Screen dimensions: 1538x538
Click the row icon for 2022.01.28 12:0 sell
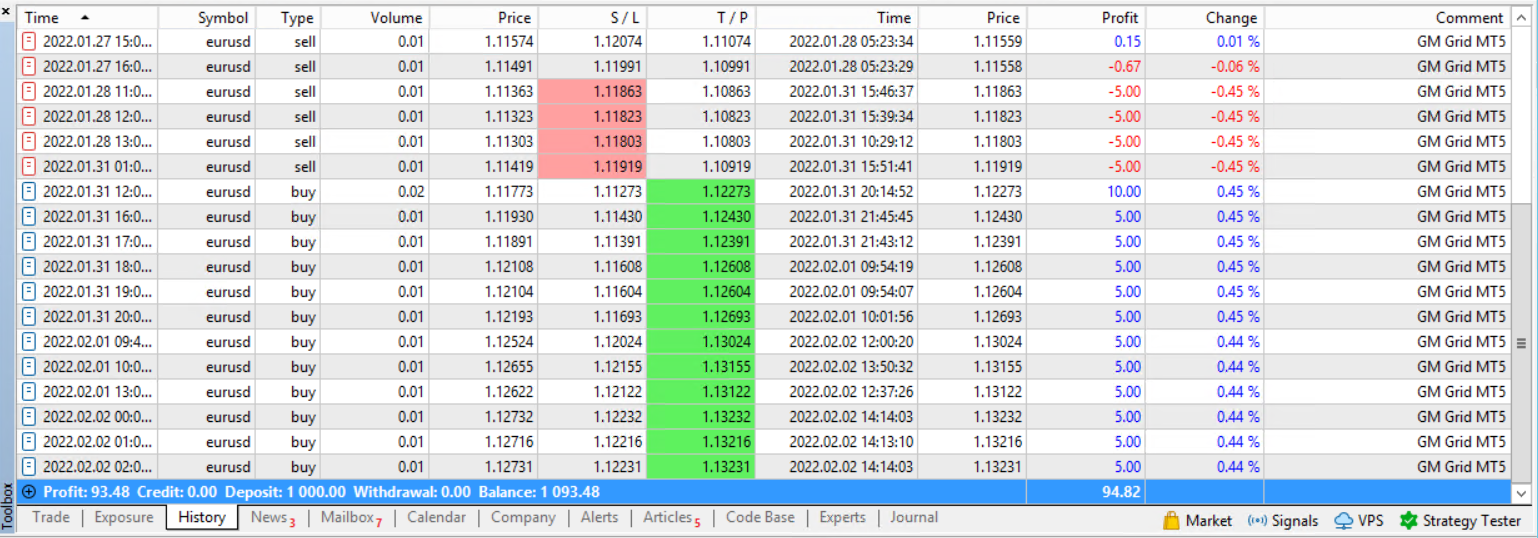click(29, 117)
